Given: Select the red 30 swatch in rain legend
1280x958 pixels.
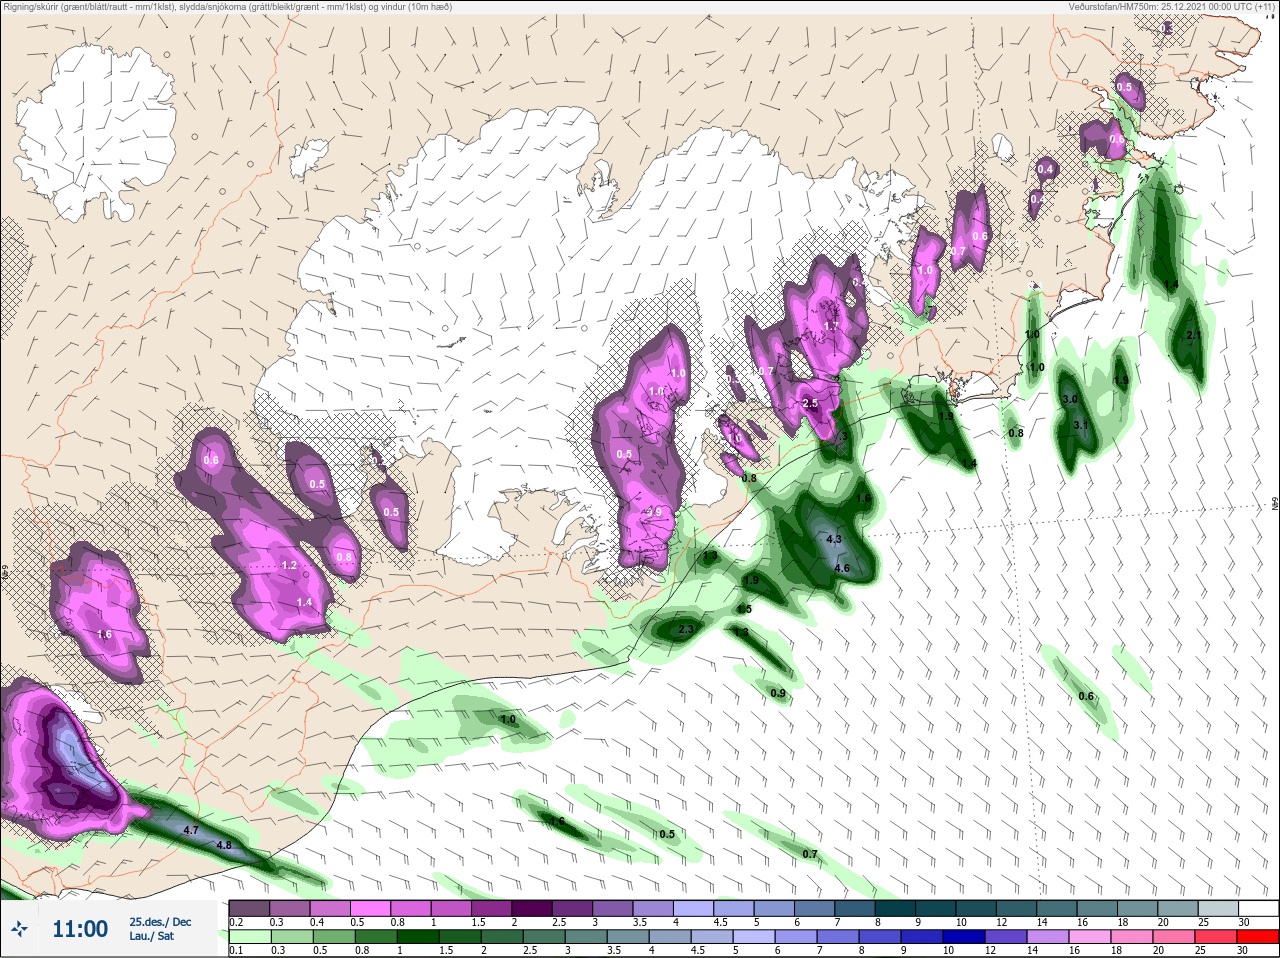Looking at the screenshot, I should click(1258, 937).
